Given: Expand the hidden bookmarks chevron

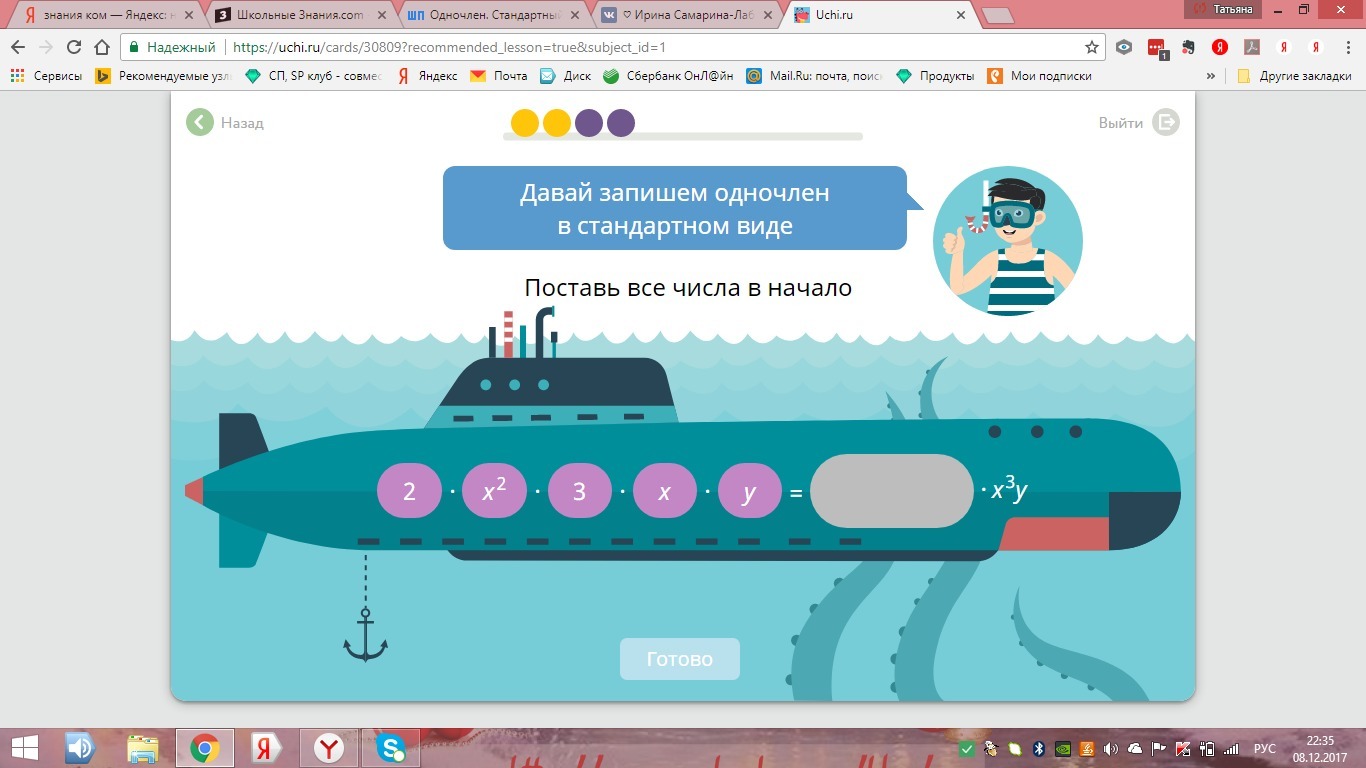Looking at the screenshot, I should [x=1211, y=76].
